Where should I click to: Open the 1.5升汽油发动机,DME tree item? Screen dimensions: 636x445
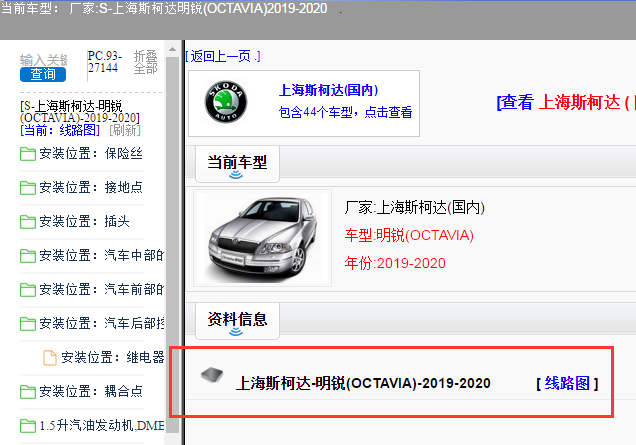[x=101, y=426]
